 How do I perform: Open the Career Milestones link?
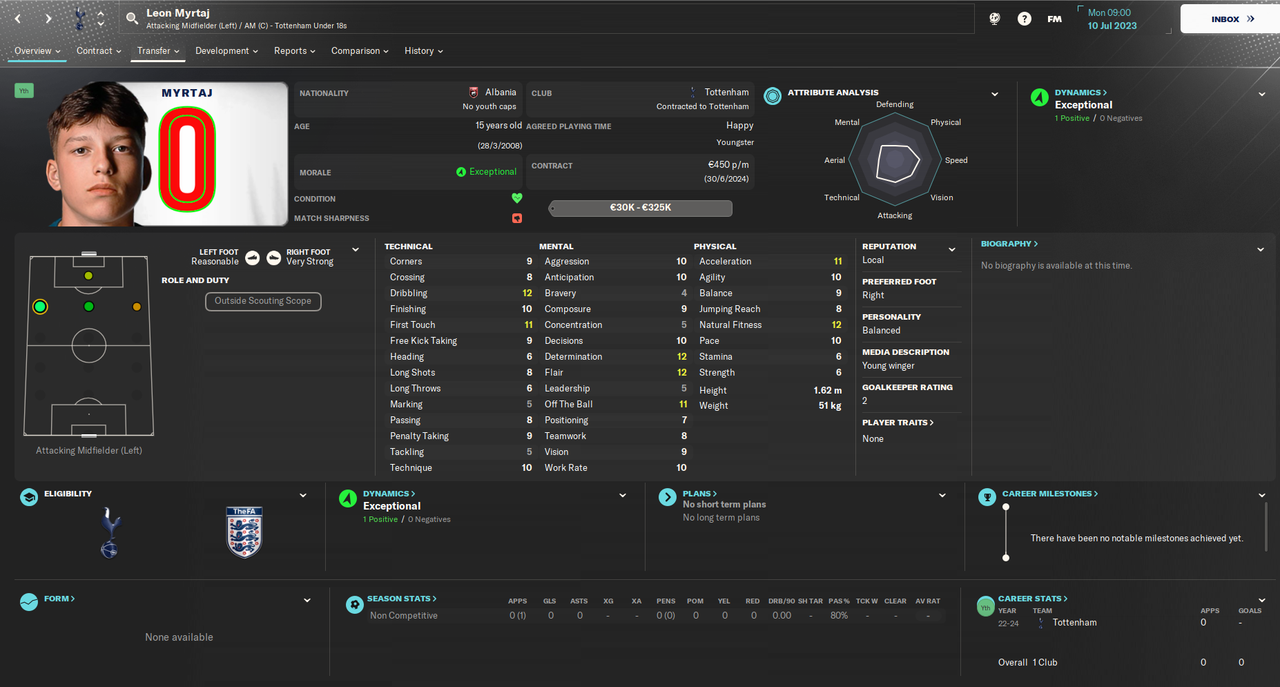(1050, 494)
